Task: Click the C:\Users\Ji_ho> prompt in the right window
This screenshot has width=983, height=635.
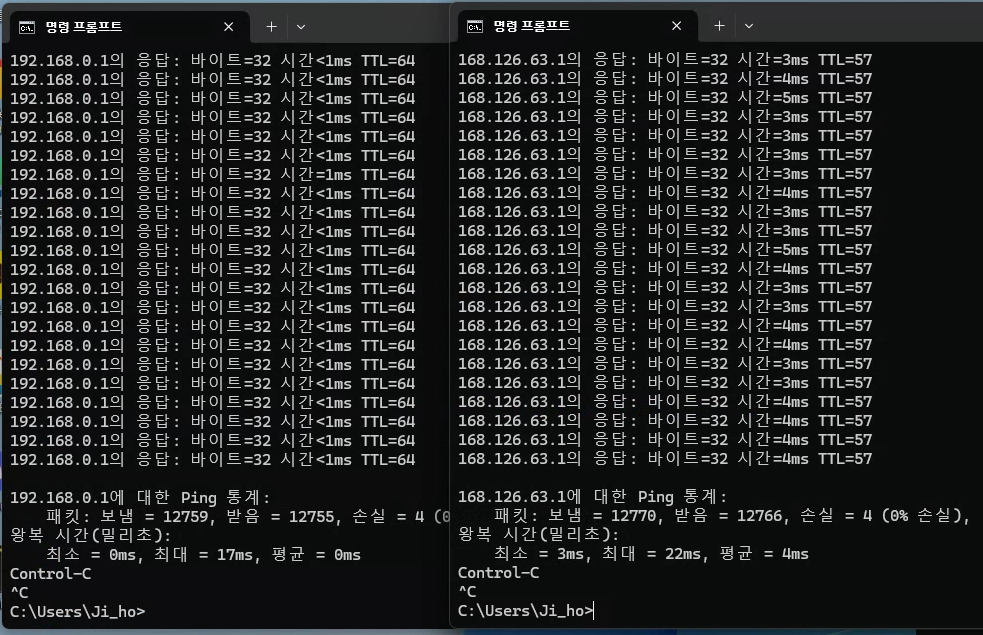Action: pyautogui.click(x=526, y=611)
